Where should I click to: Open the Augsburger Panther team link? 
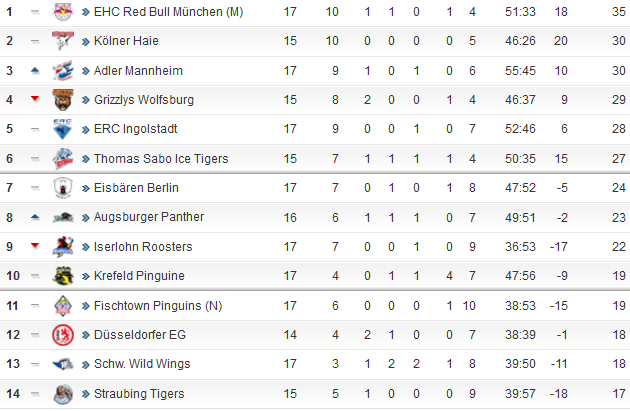[149, 217]
